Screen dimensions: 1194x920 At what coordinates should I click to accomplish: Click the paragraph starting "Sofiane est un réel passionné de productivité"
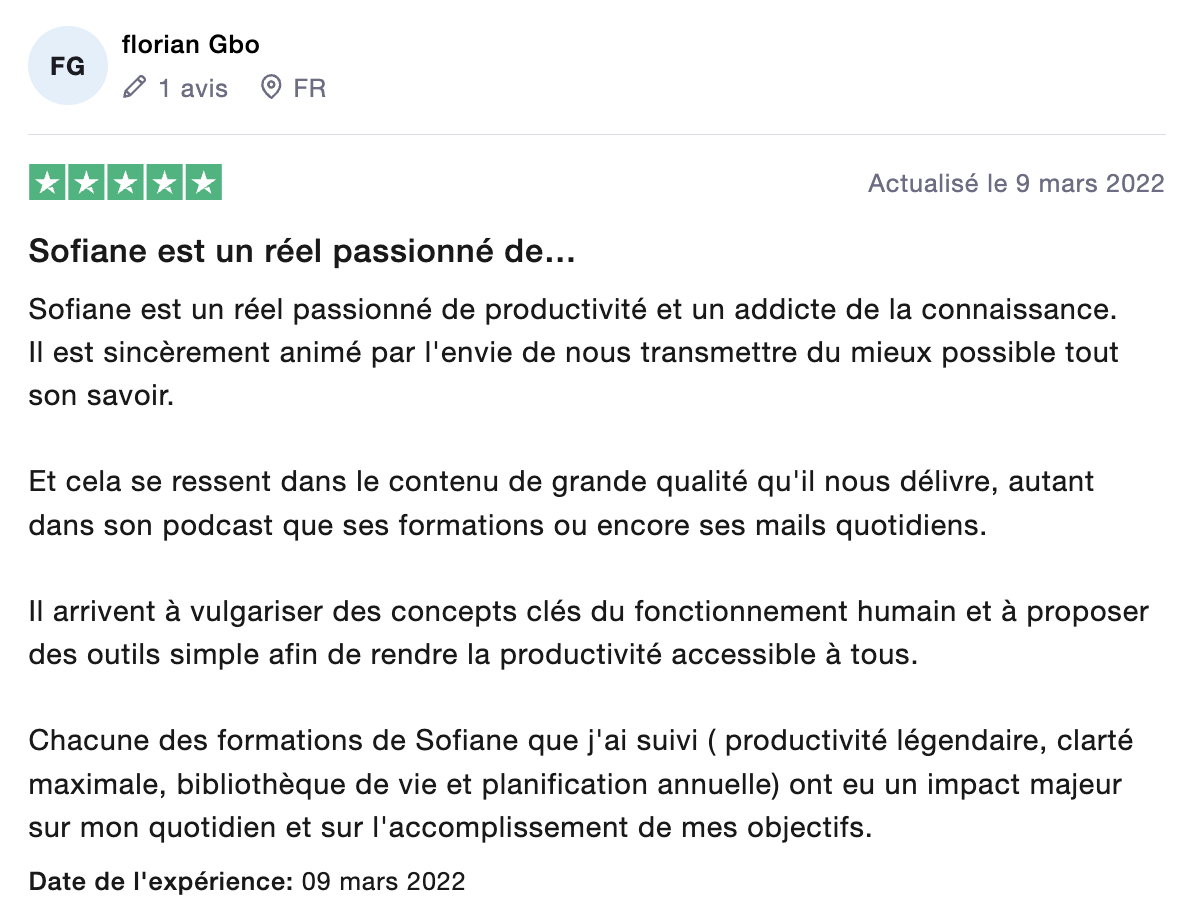[573, 352]
